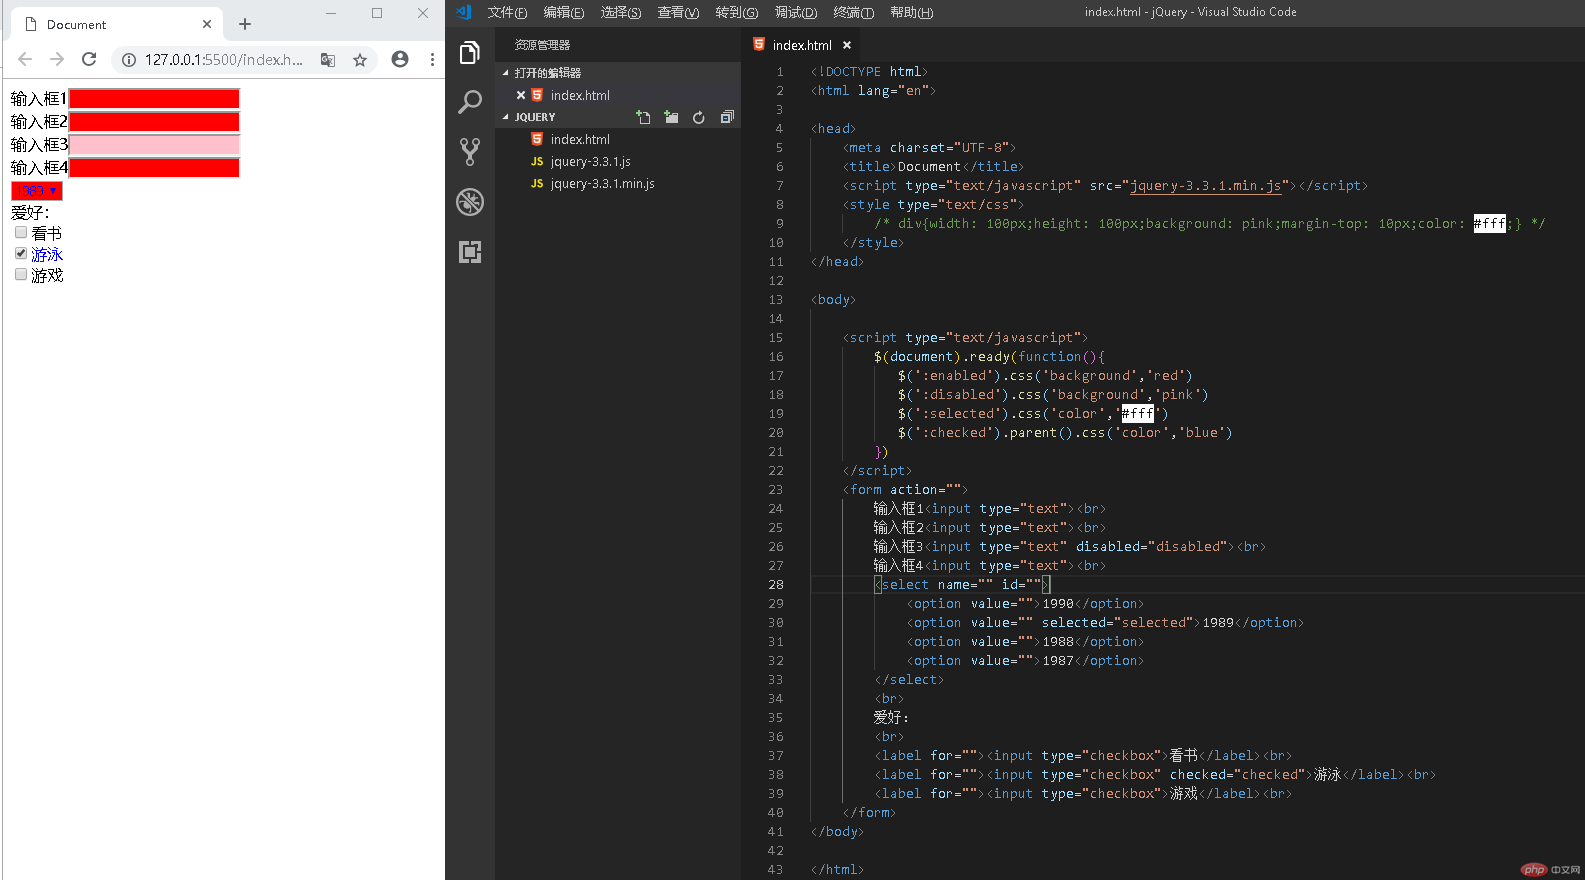Open the 查看(V) menu
The width and height of the screenshot is (1585, 880).
point(678,12)
